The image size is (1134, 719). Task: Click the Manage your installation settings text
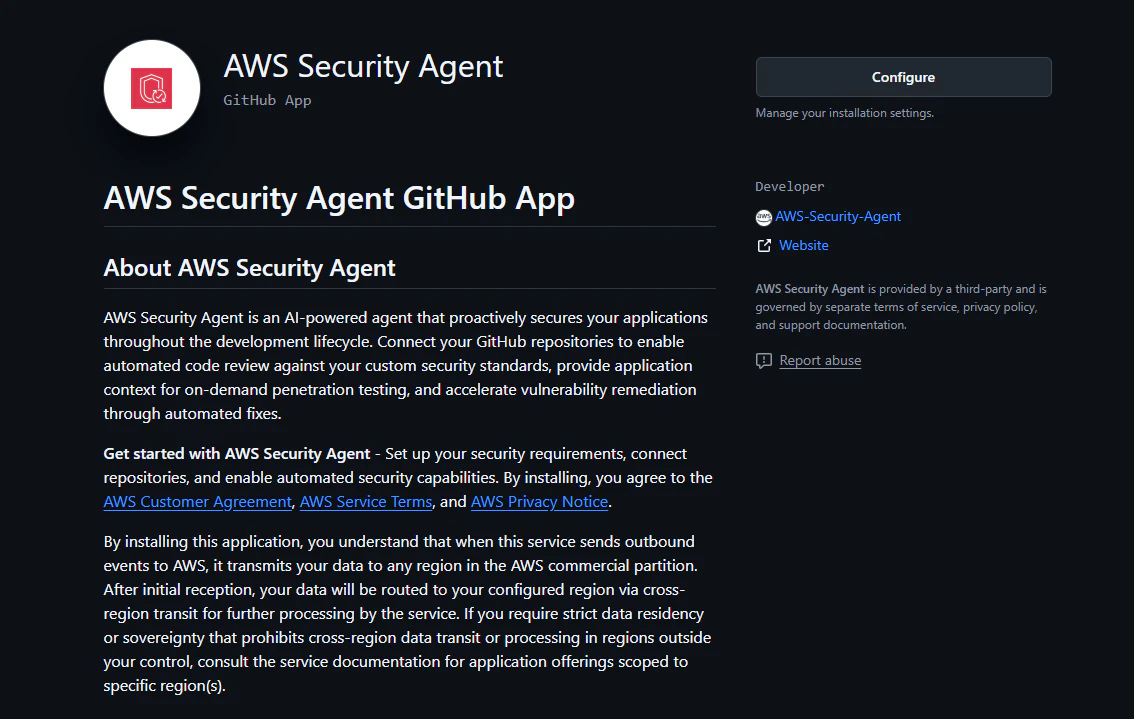point(845,113)
